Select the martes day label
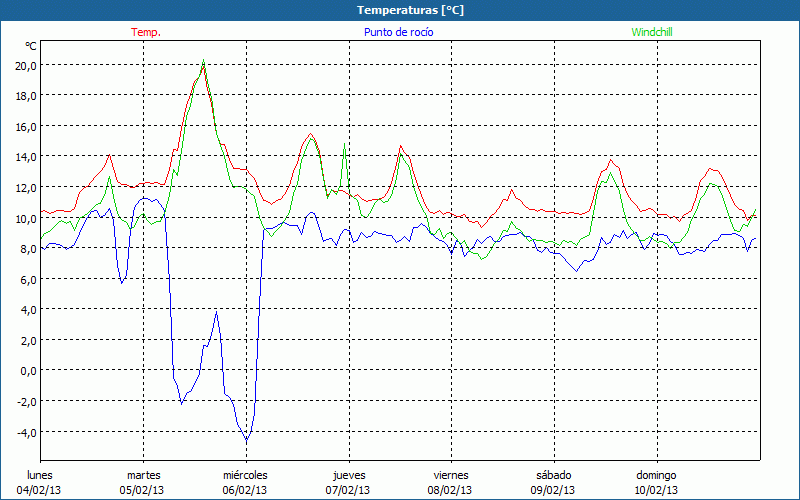 [143, 475]
